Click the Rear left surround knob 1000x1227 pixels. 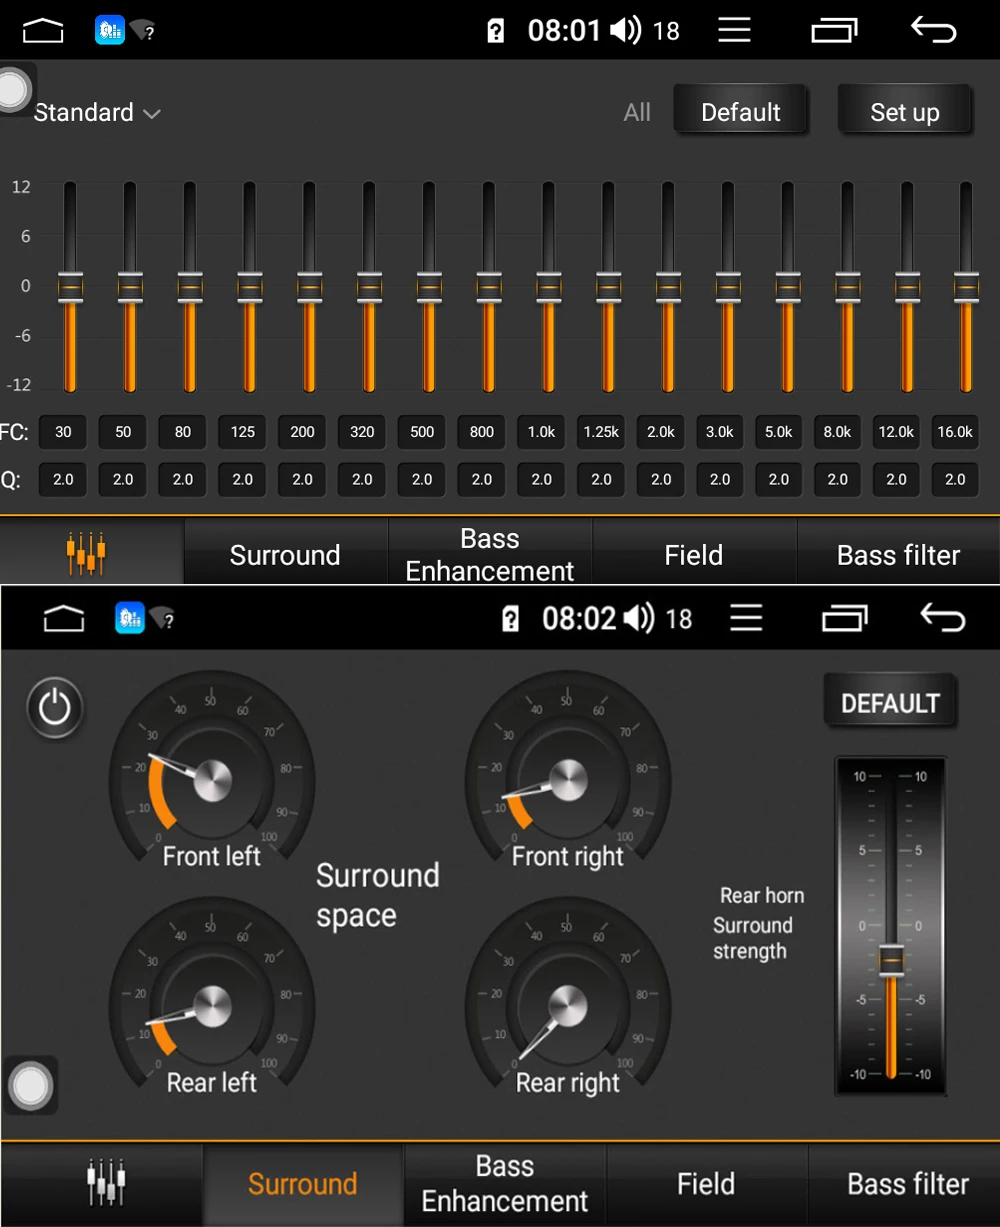click(212, 1006)
